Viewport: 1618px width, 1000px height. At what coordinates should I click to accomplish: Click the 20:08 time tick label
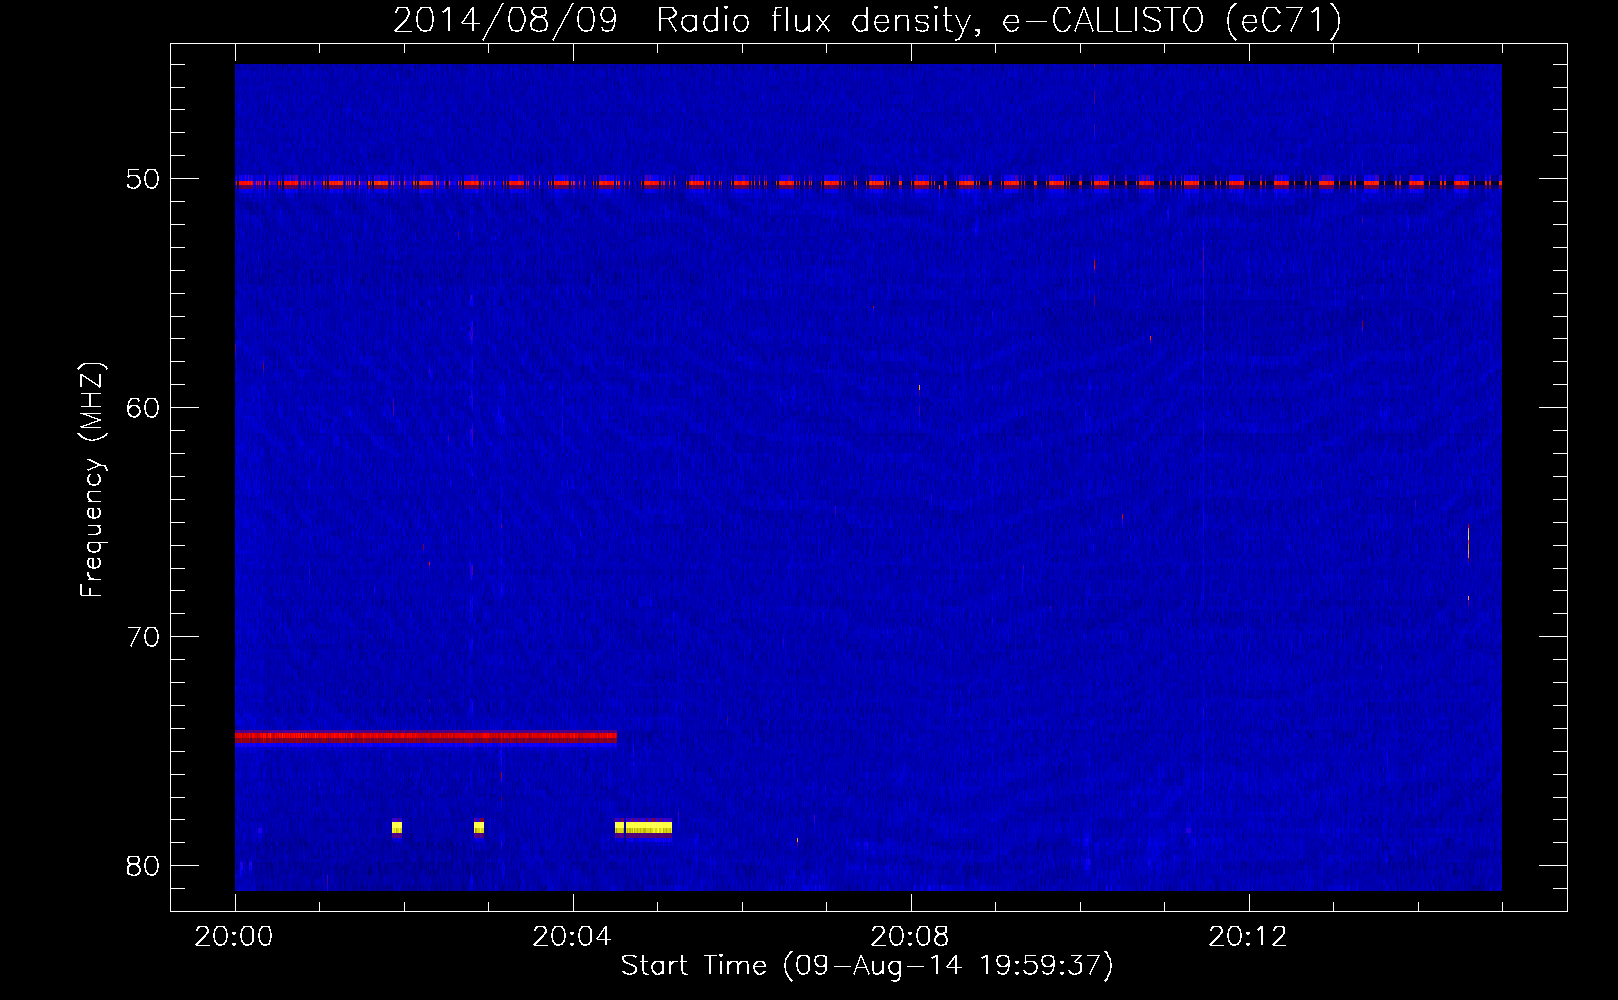pyautogui.click(x=910, y=937)
